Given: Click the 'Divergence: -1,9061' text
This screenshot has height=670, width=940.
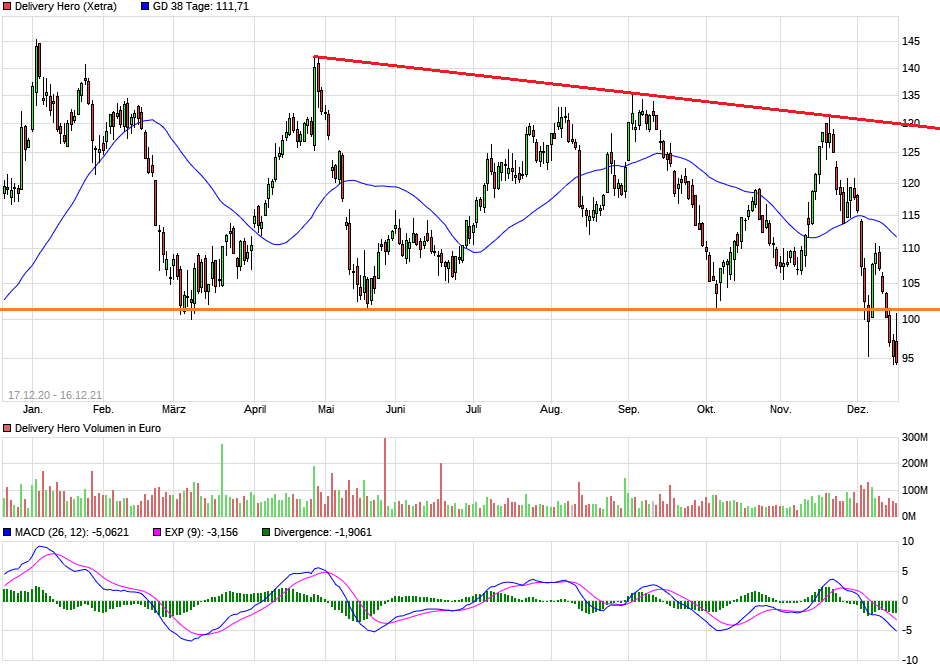Looking at the screenshot, I should pyautogui.click(x=323, y=532).
